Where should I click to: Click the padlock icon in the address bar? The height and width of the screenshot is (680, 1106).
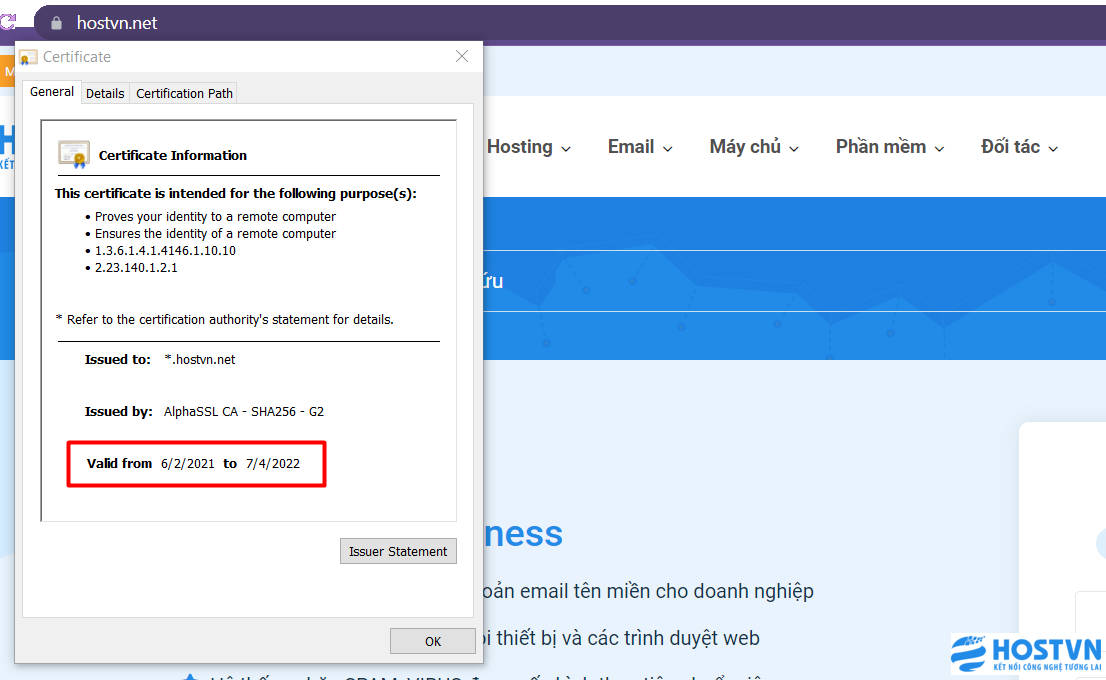point(56,23)
